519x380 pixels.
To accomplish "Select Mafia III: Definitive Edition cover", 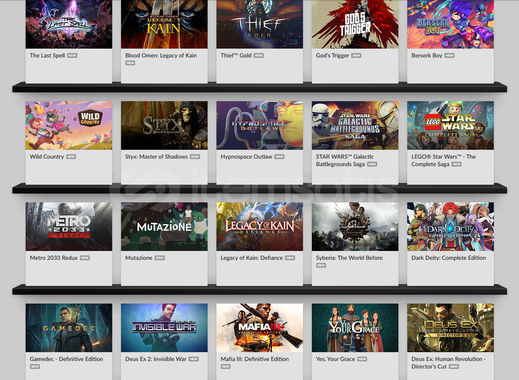I will [259, 328].
